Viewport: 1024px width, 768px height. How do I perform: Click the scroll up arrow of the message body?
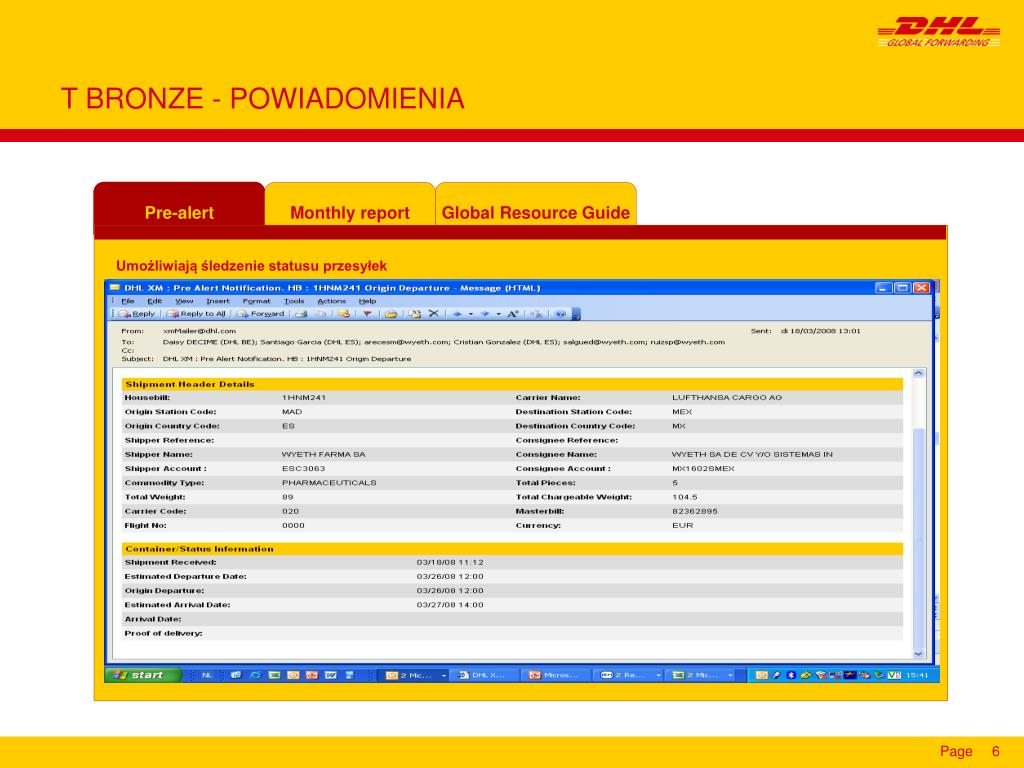[918, 373]
